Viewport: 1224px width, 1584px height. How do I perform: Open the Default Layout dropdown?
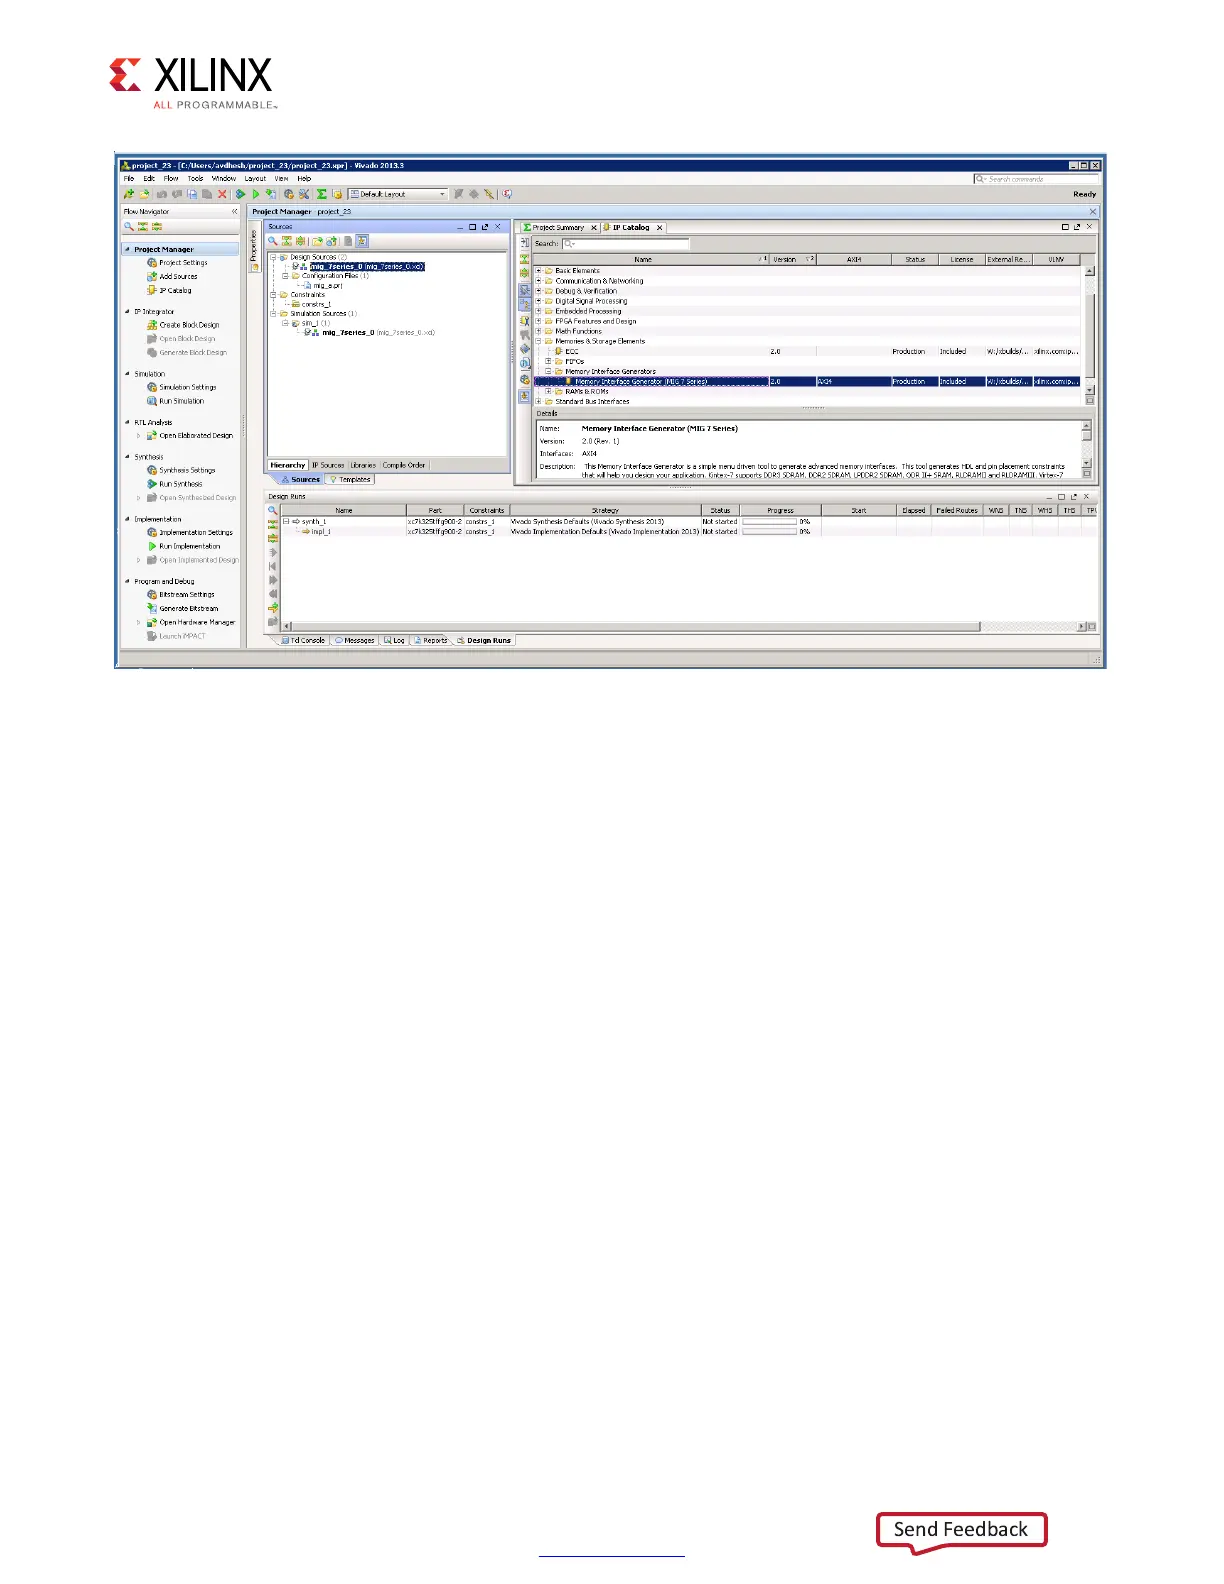[x=396, y=194]
